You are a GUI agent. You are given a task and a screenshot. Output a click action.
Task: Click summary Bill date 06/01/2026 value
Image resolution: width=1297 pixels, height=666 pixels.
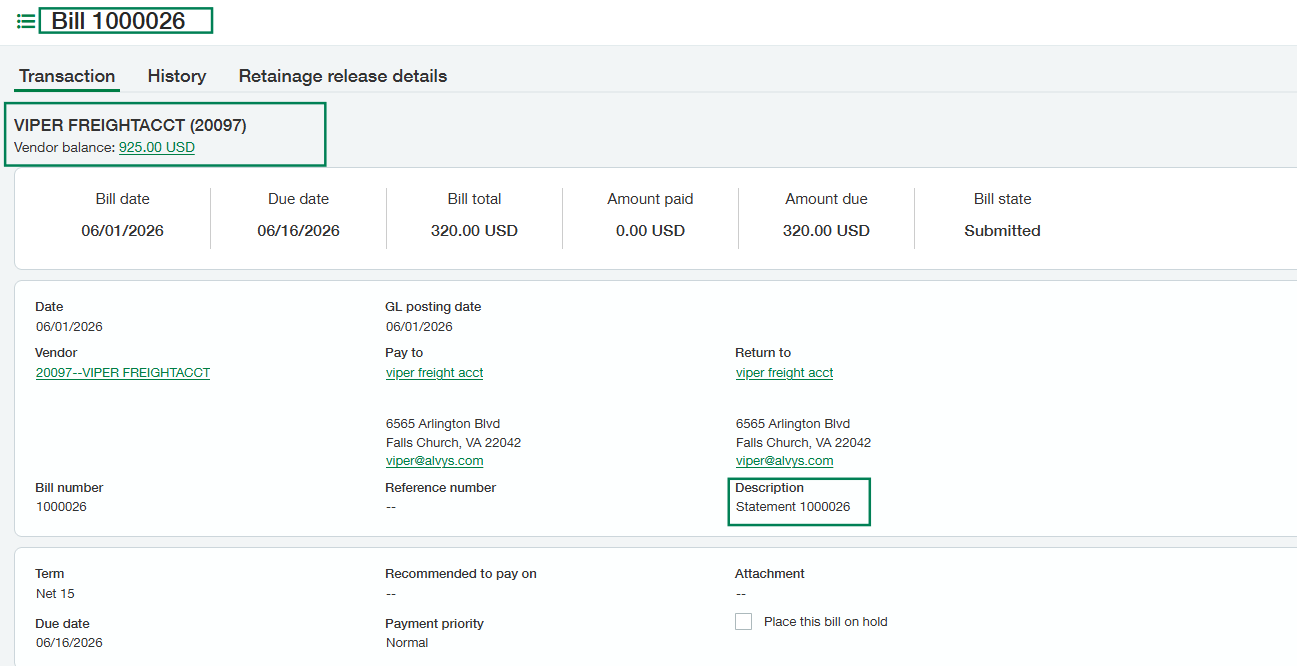[x=123, y=231]
